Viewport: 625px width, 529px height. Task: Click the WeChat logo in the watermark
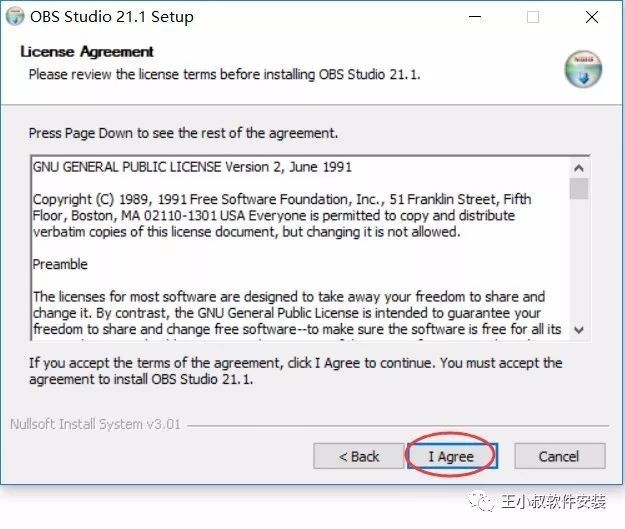tap(482, 501)
